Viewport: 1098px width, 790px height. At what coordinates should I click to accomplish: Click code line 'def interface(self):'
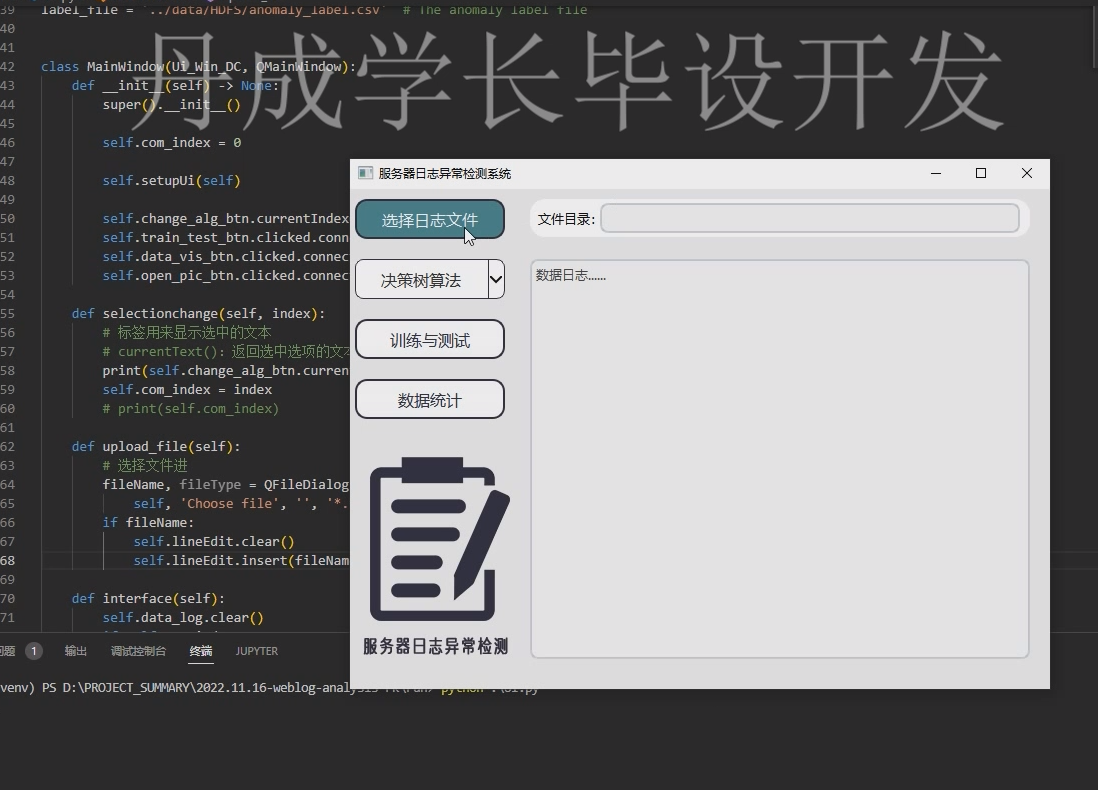[x=148, y=599]
